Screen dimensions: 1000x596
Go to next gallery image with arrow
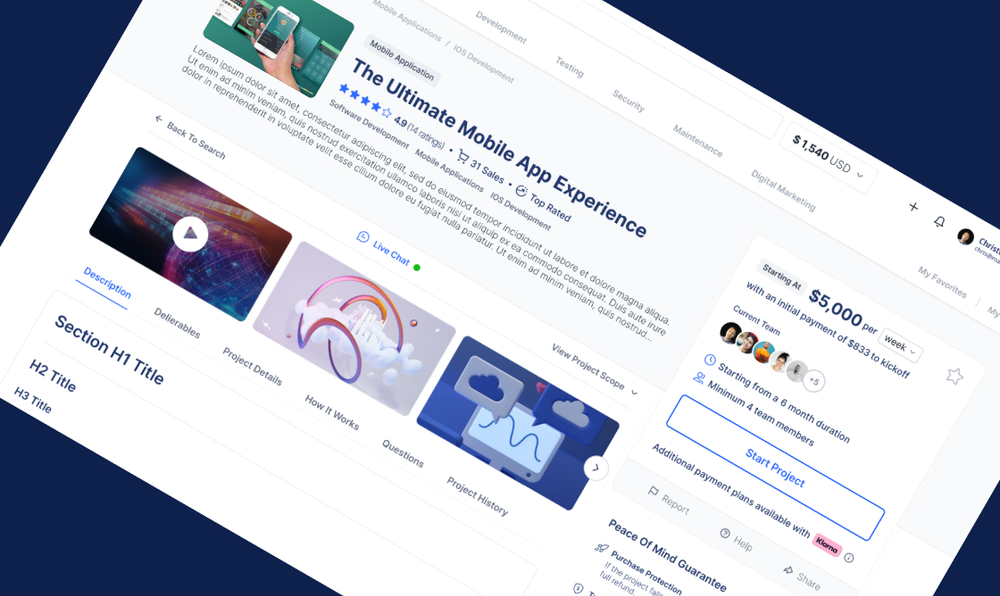click(x=596, y=468)
